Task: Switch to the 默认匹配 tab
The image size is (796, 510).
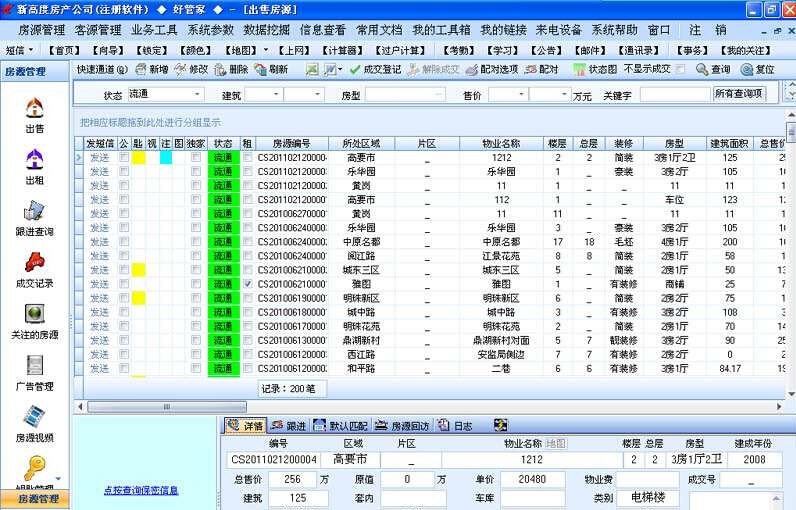Action: (340, 426)
